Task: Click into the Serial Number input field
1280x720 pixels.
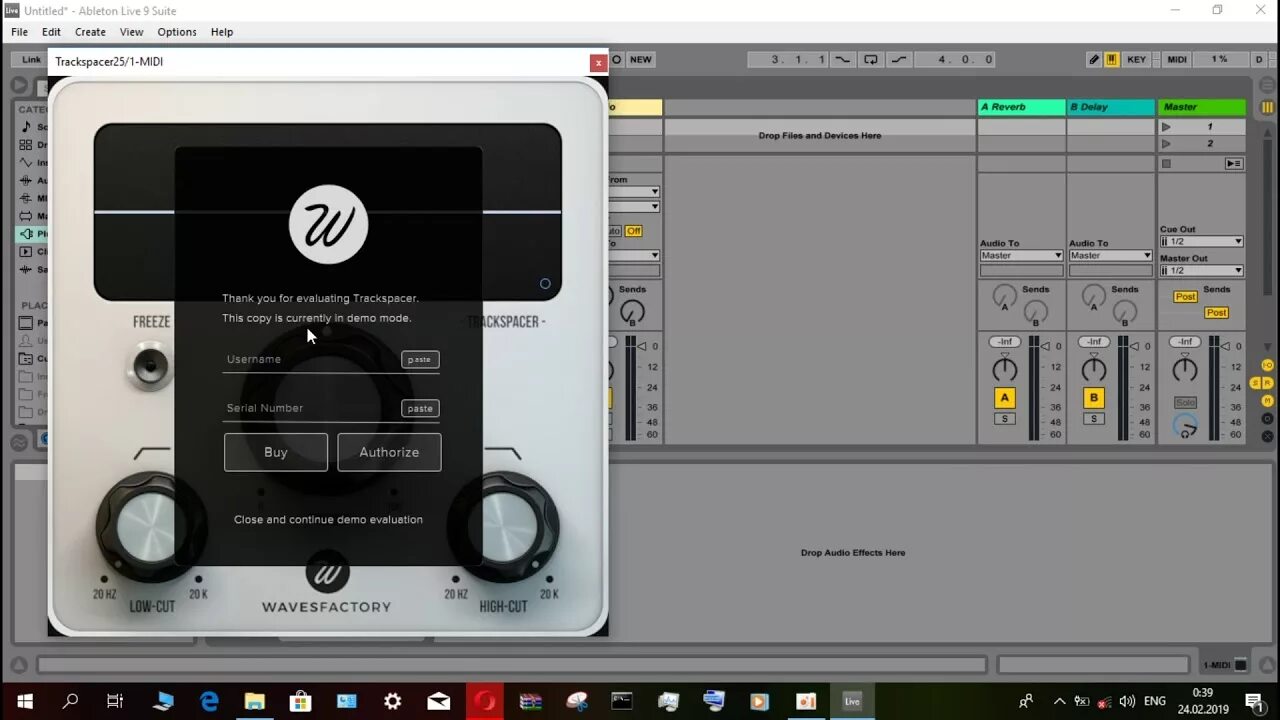Action: tap(311, 408)
